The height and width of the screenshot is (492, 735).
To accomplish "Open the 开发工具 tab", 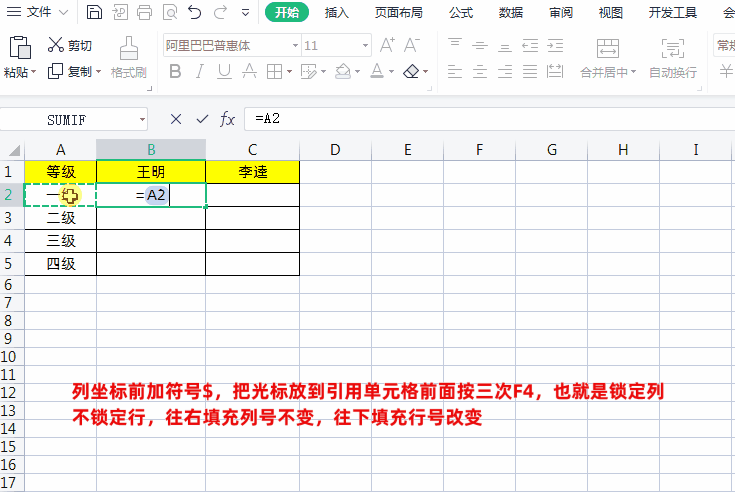I will tap(673, 12).
